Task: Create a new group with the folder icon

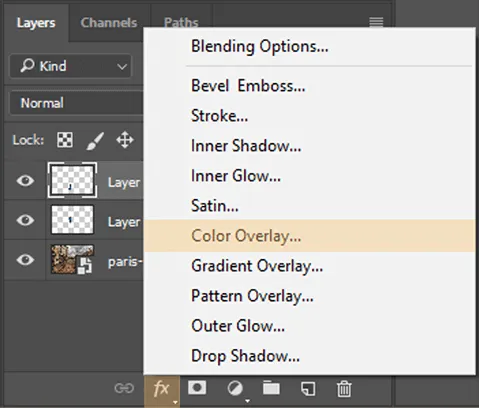Action: click(x=271, y=388)
